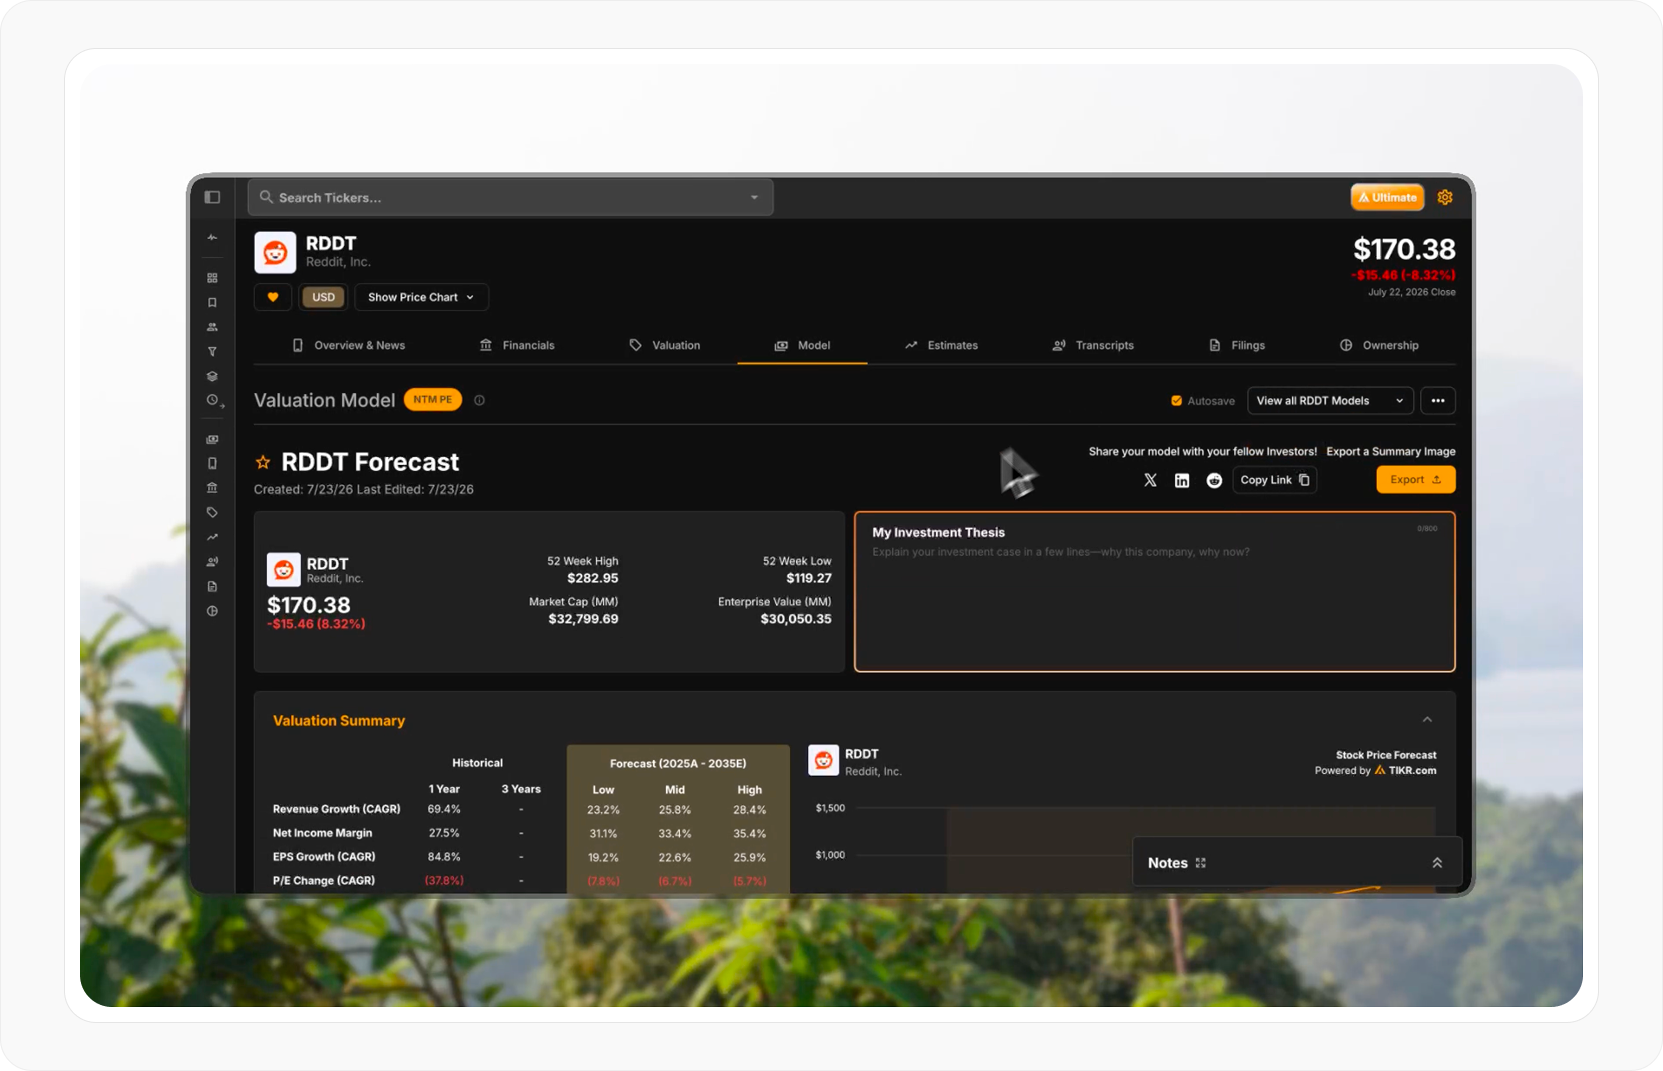The width and height of the screenshot is (1663, 1071).
Task: Open the three-dot more options menu
Action: (1438, 401)
